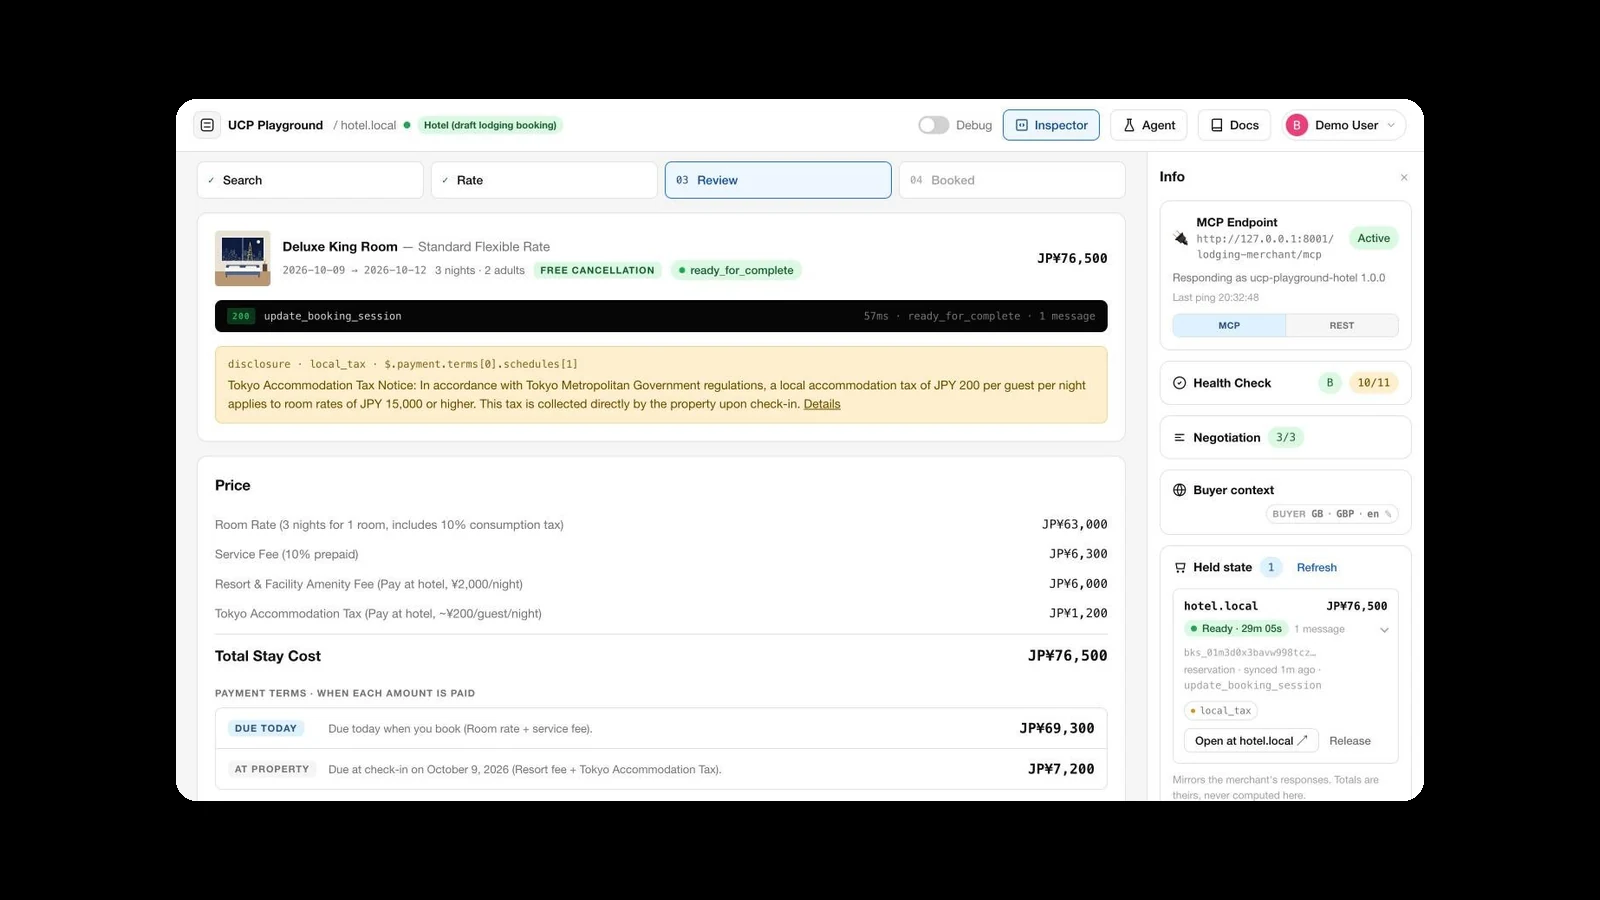Image resolution: width=1600 pixels, height=900 pixels.
Task: Click the AT PROPERTY label
Action: pos(272,769)
